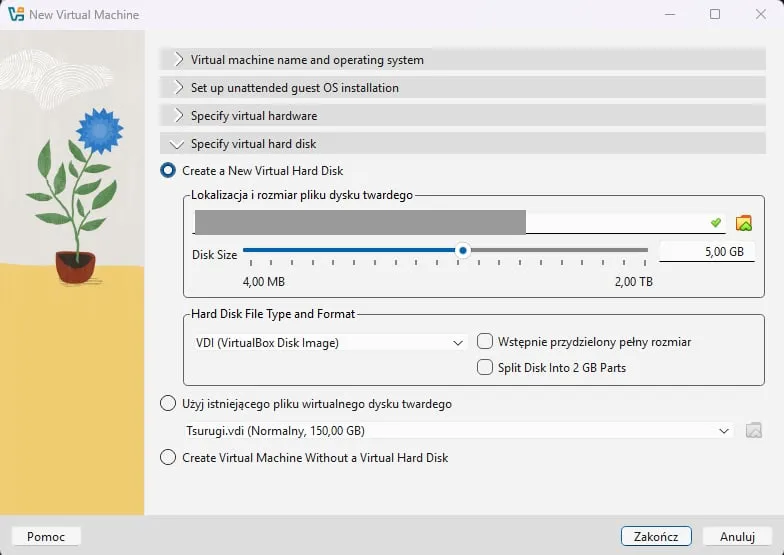Click the Anuluj button
The width and height of the screenshot is (784, 555).
737,536
